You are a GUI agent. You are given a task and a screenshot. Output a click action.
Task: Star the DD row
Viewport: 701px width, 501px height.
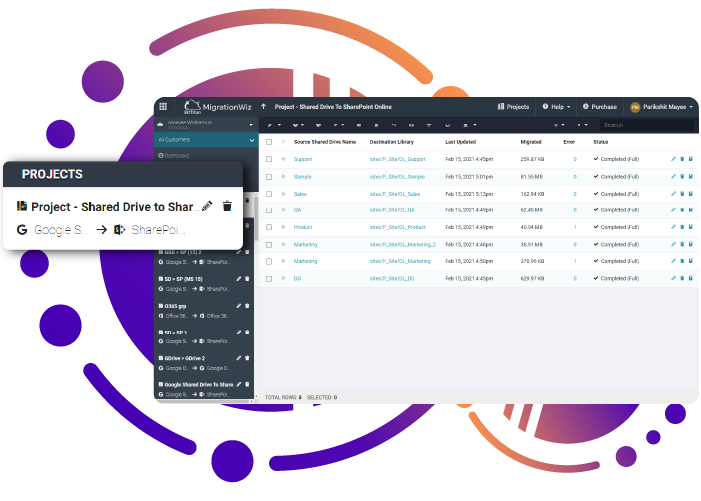283,278
